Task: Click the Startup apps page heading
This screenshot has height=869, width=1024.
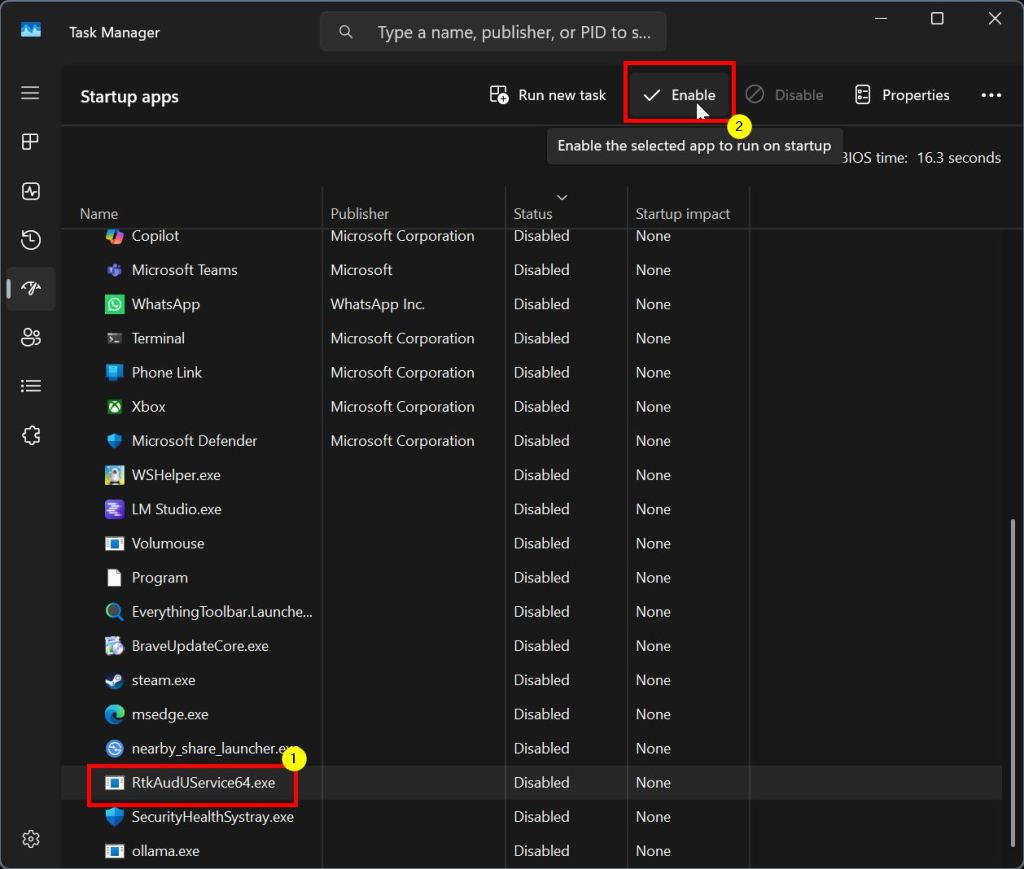Action: point(129,97)
